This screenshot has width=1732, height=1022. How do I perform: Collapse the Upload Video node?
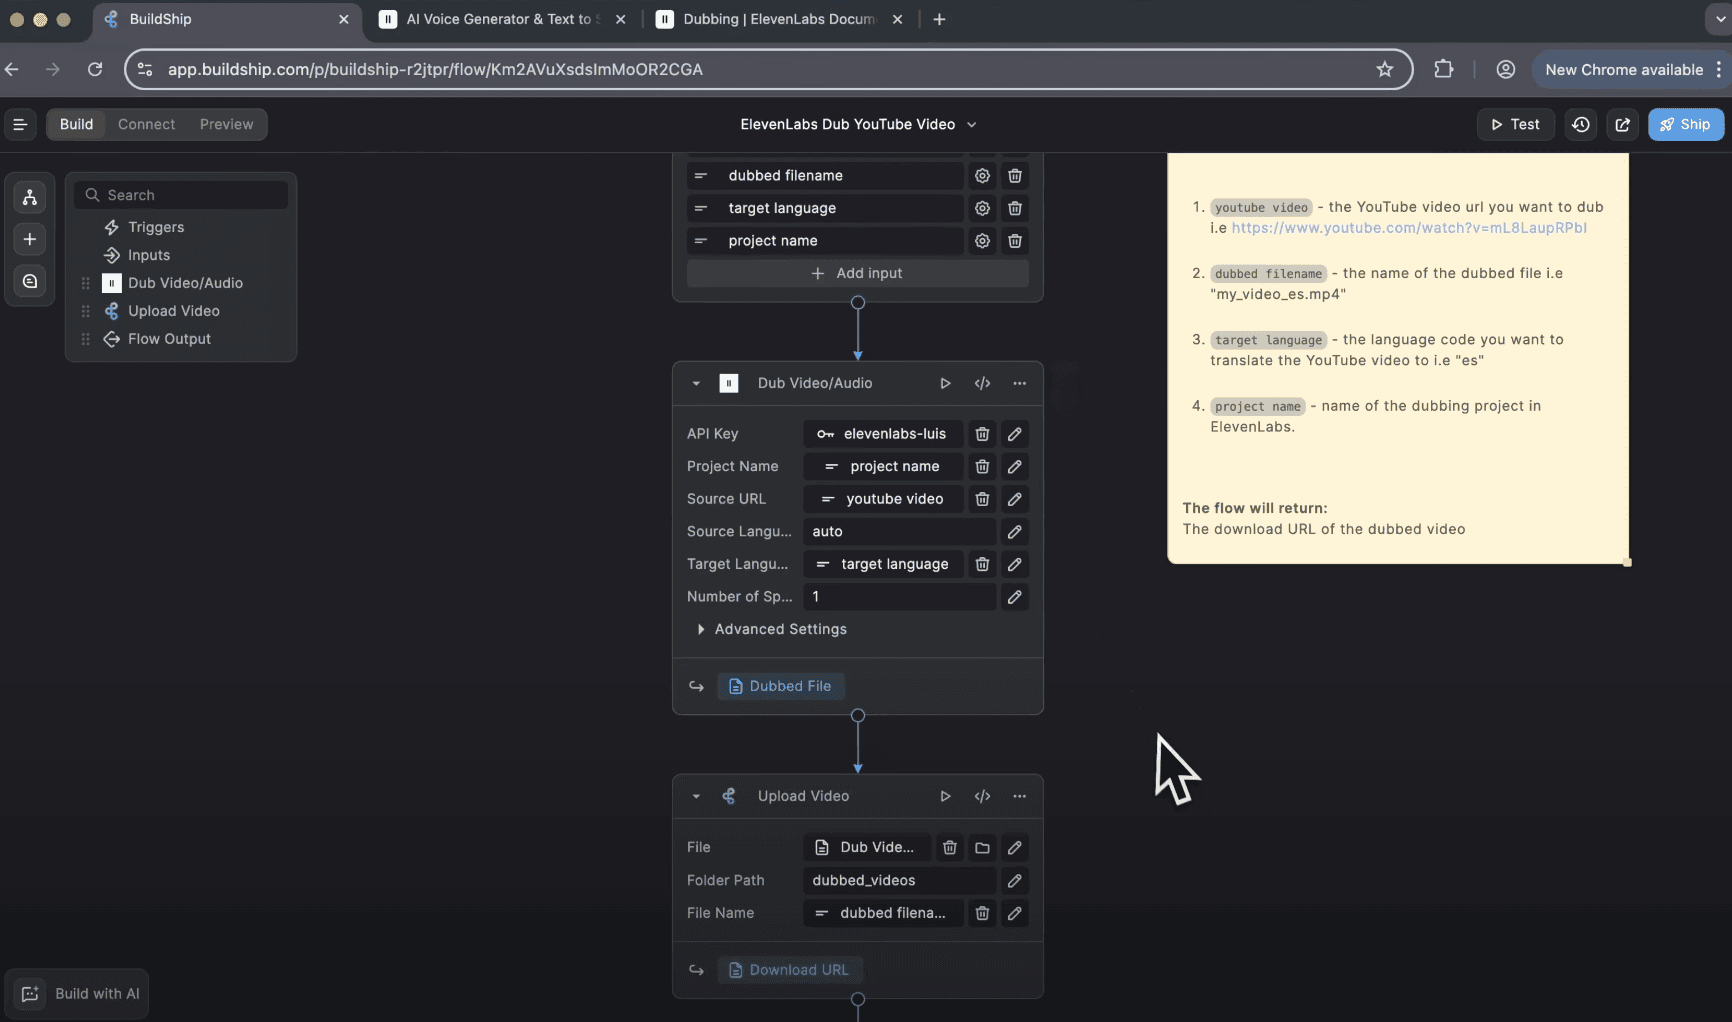click(x=696, y=796)
